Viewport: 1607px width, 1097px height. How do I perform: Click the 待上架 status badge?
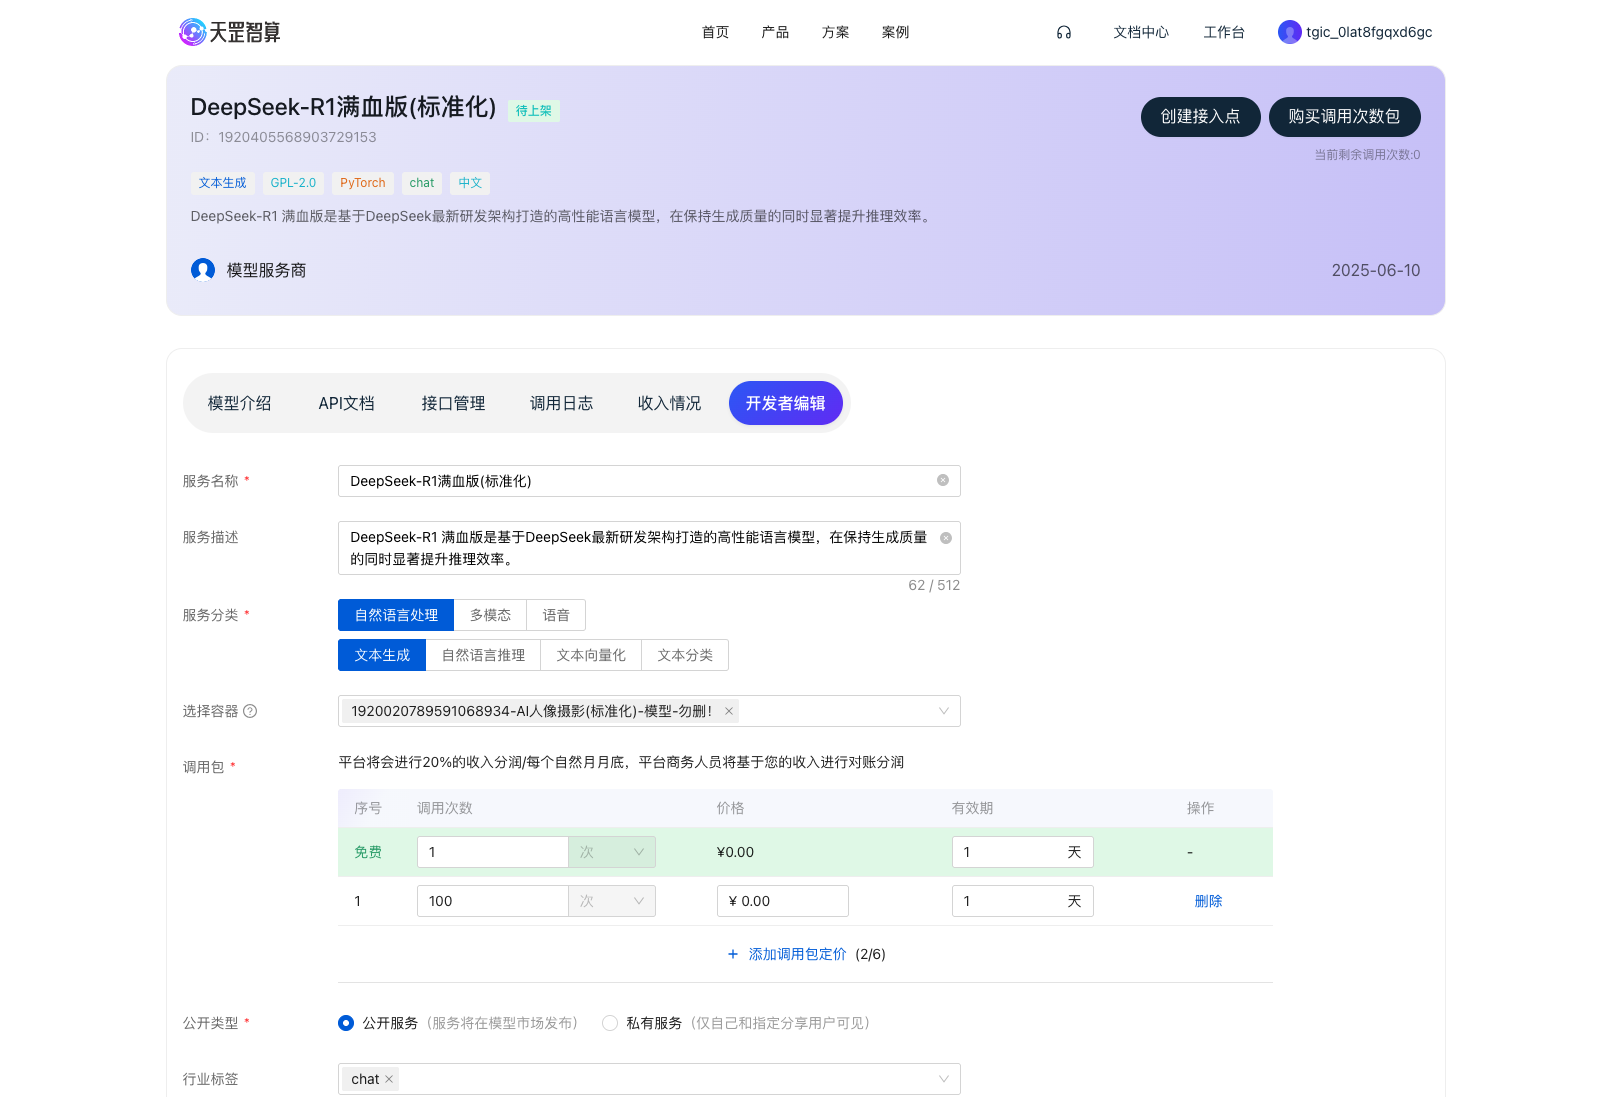[534, 111]
